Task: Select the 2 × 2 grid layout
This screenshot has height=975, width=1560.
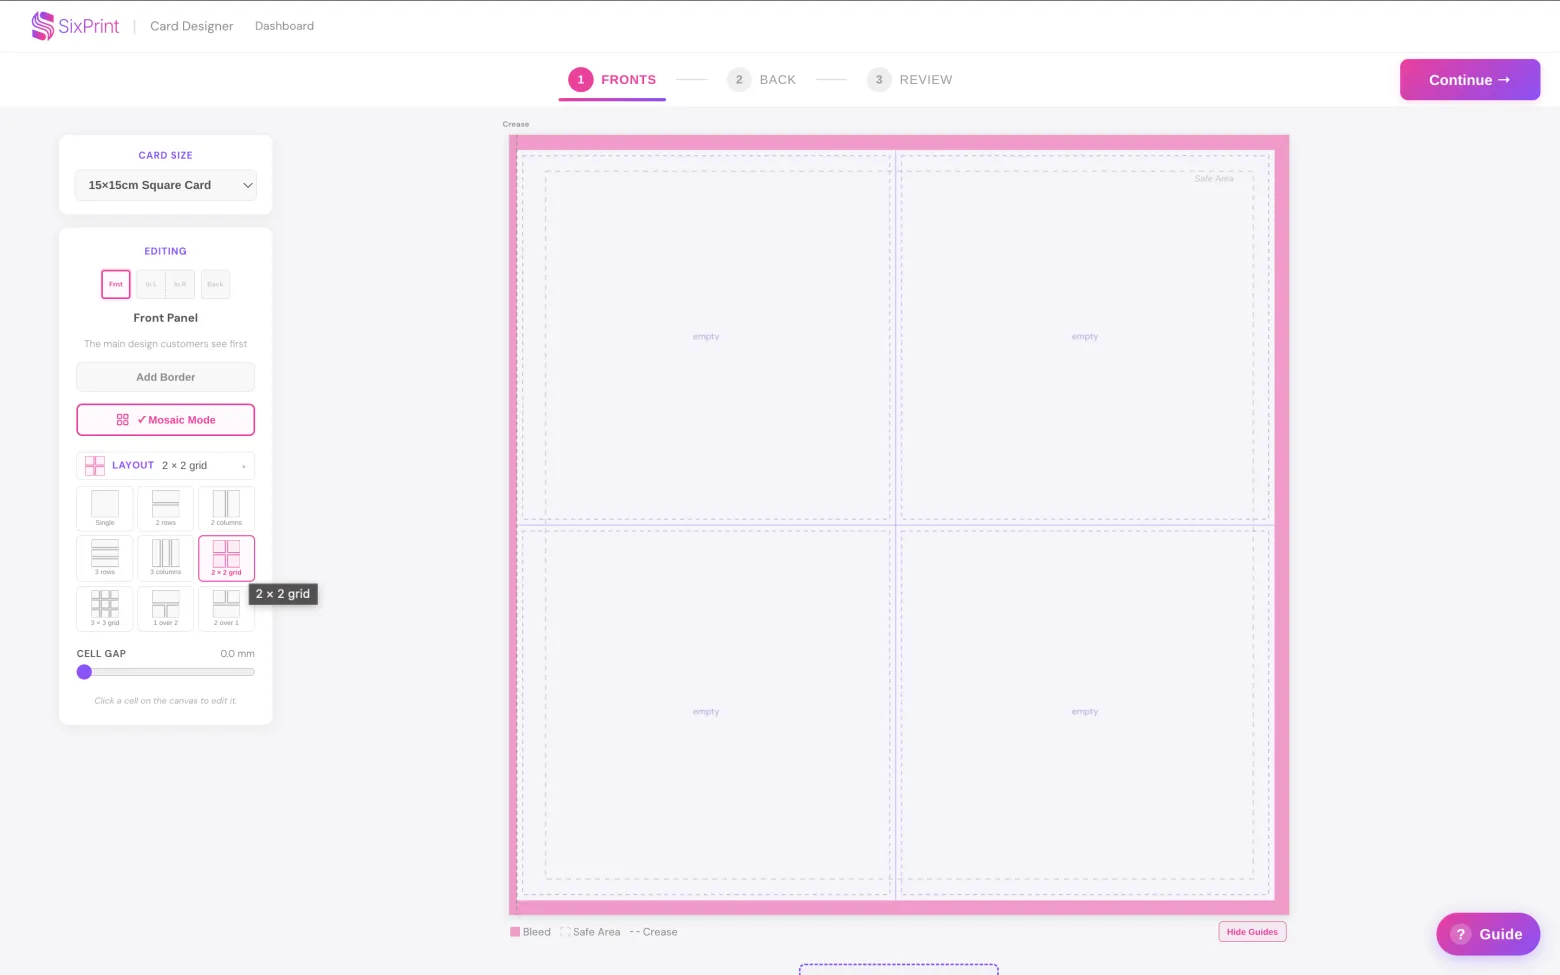Action: [x=227, y=558]
